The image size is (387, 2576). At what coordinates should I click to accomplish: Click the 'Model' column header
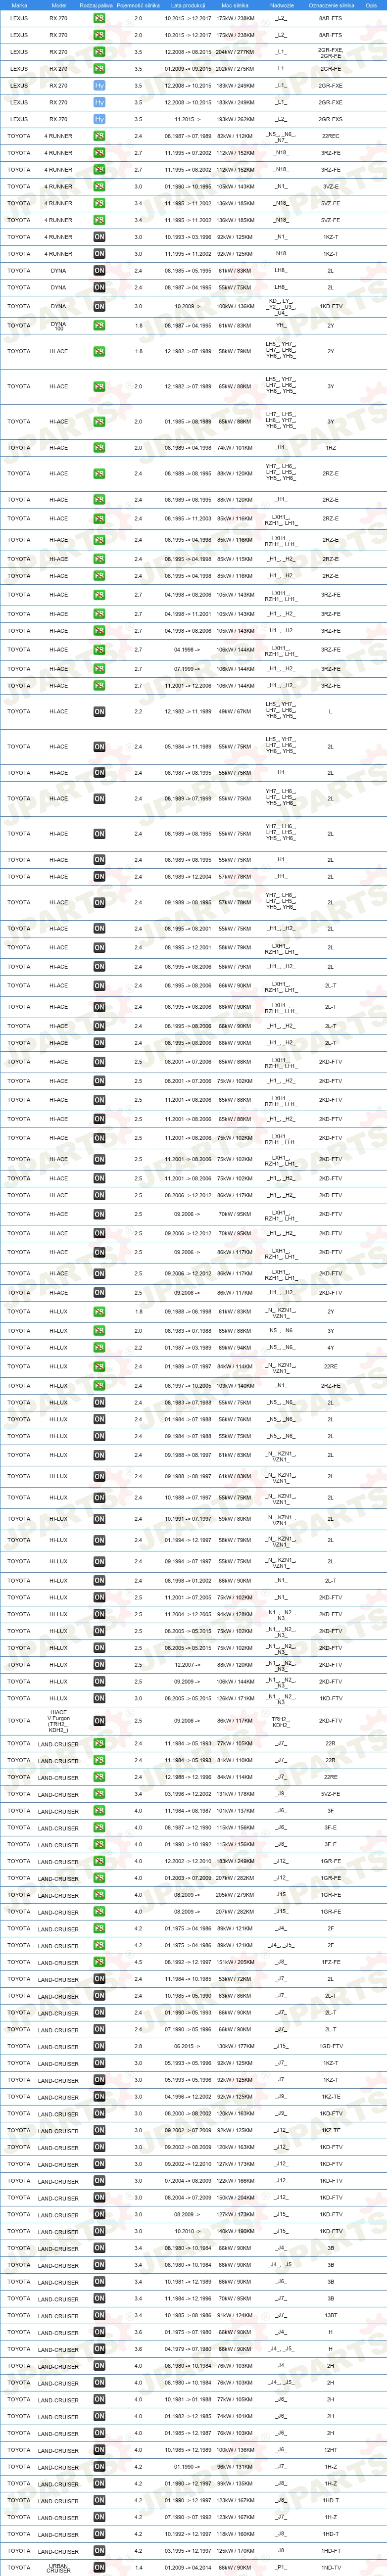click(x=58, y=5)
